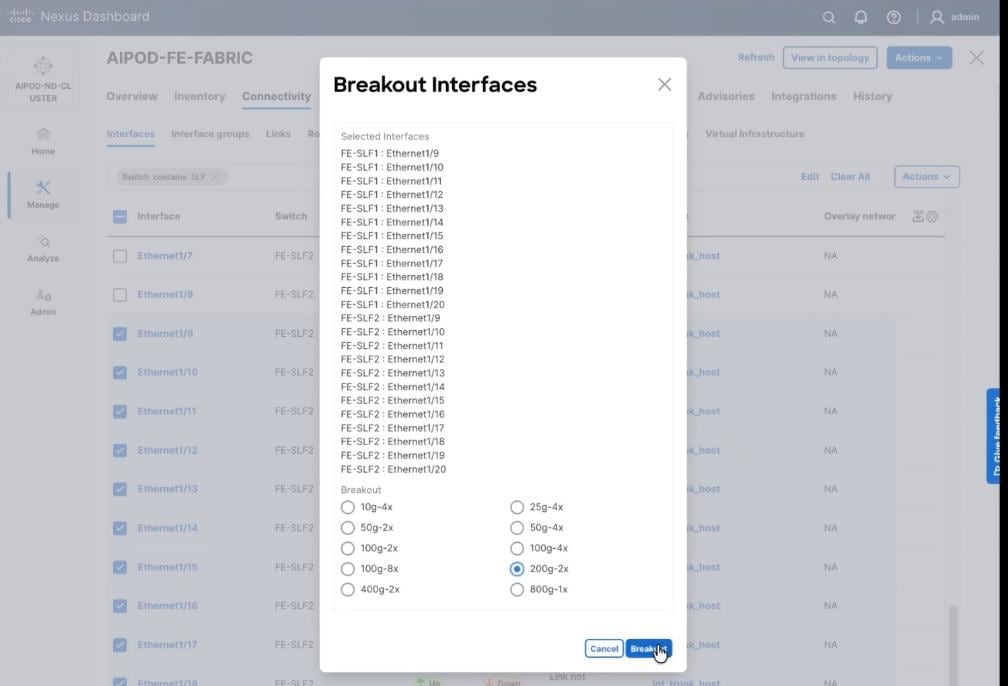Image resolution: width=1008 pixels, height=686 pixels.
Task: Open notifications via the bell icon
Action: [x=861, y=17]
